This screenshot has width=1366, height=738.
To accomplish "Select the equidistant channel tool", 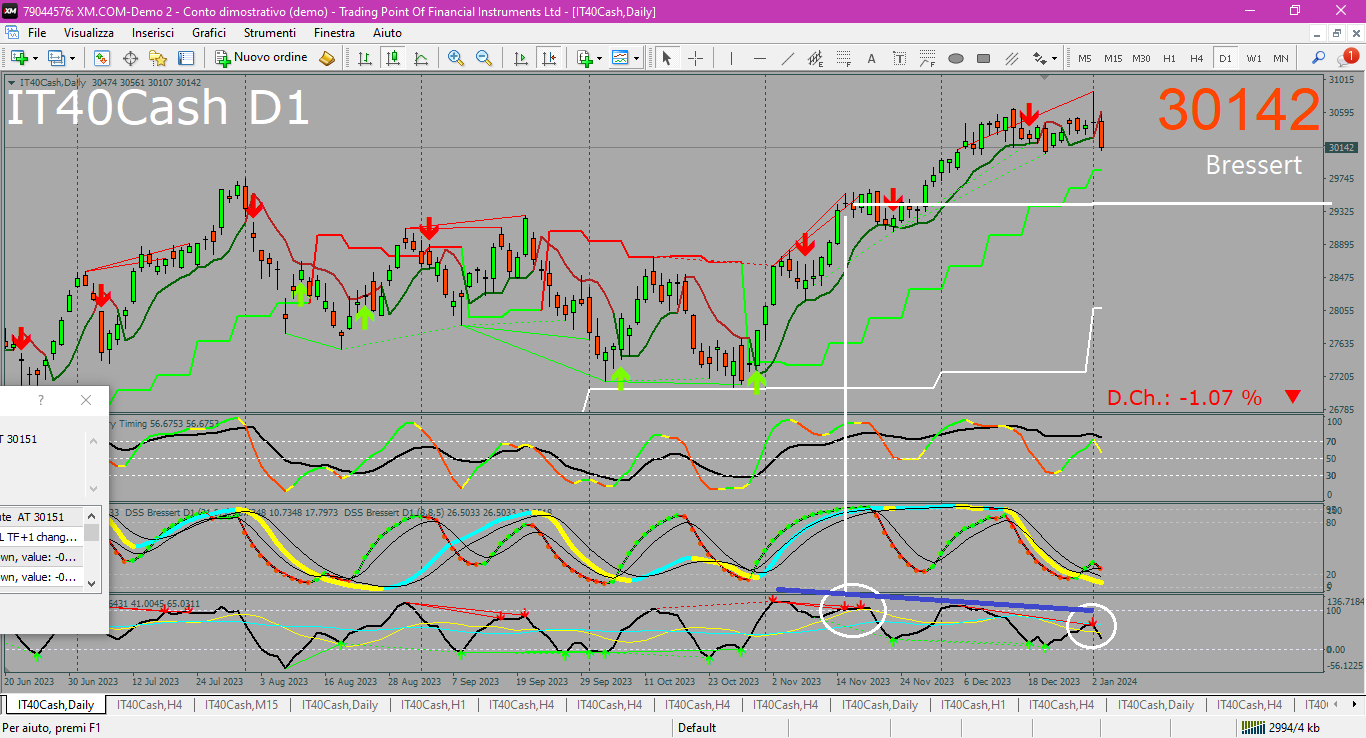I will [x=816, y=58].
